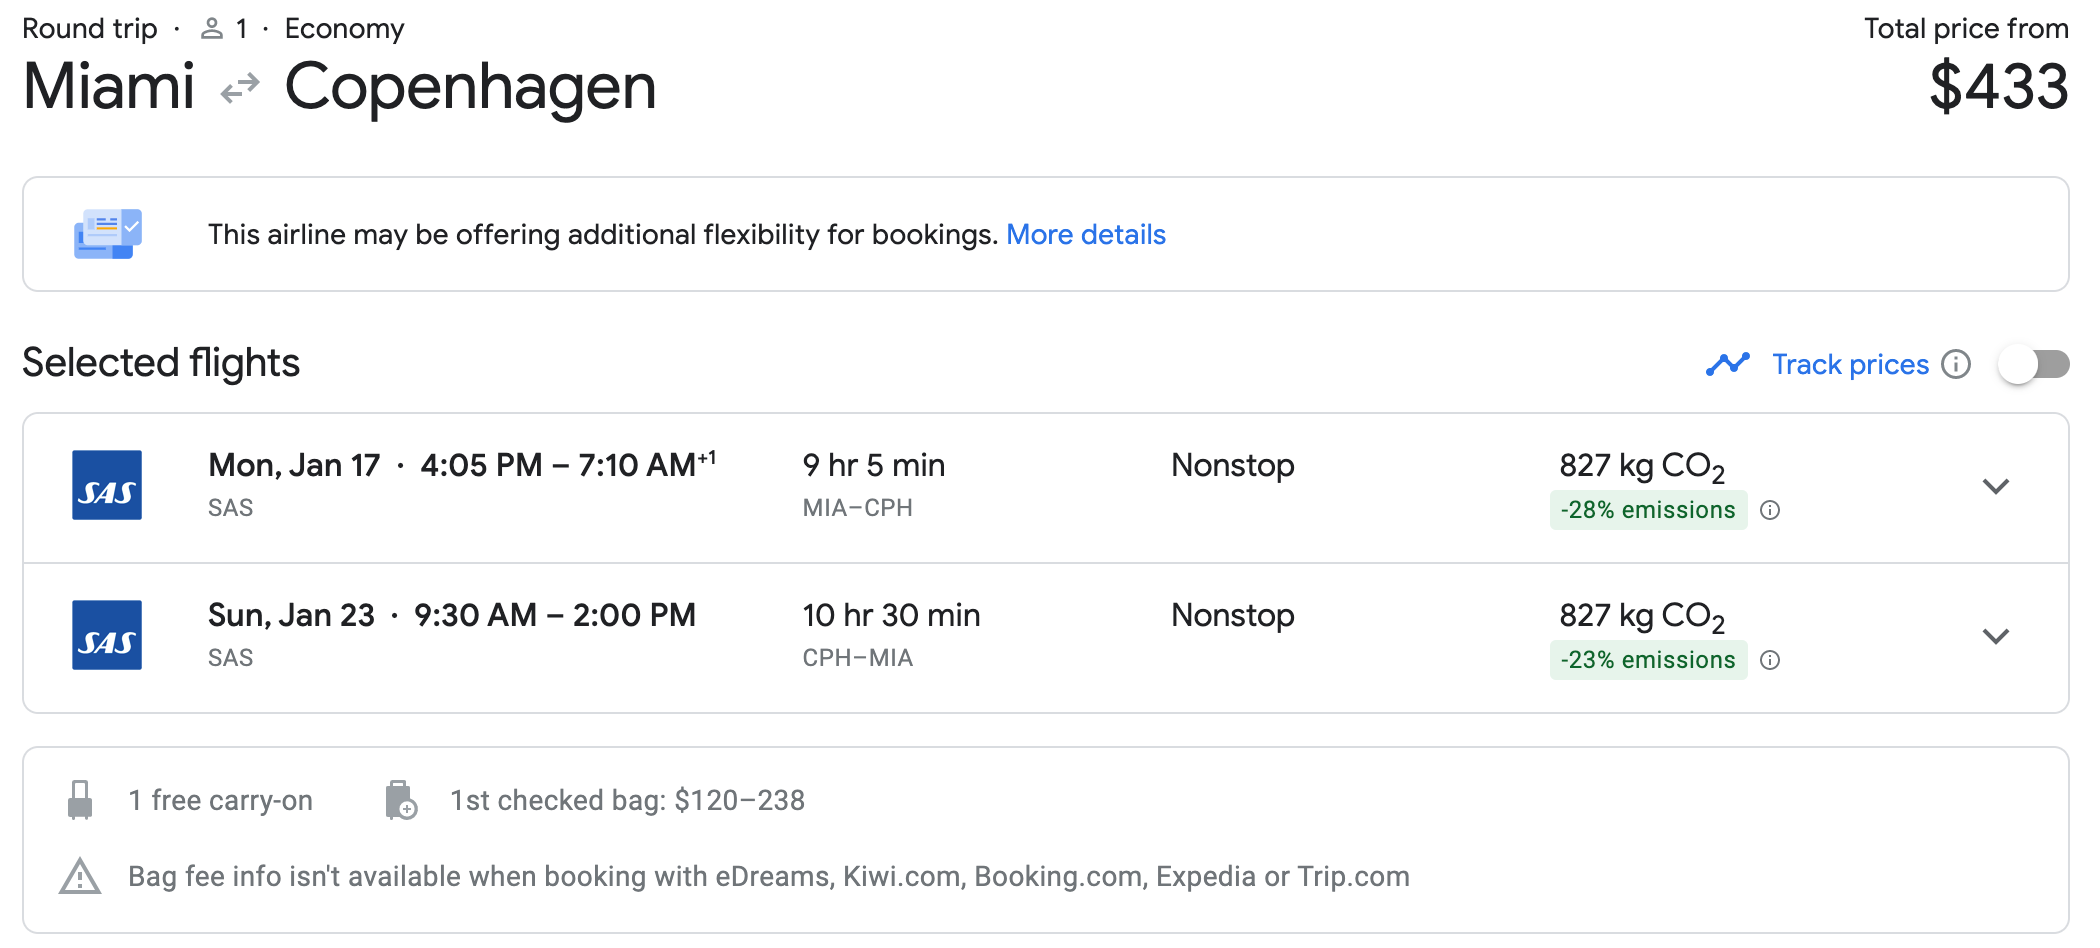Click the round-trip arrows between Miami and Copenhagen
Screen dimensions: 2100x948
(x=240, y=89)
